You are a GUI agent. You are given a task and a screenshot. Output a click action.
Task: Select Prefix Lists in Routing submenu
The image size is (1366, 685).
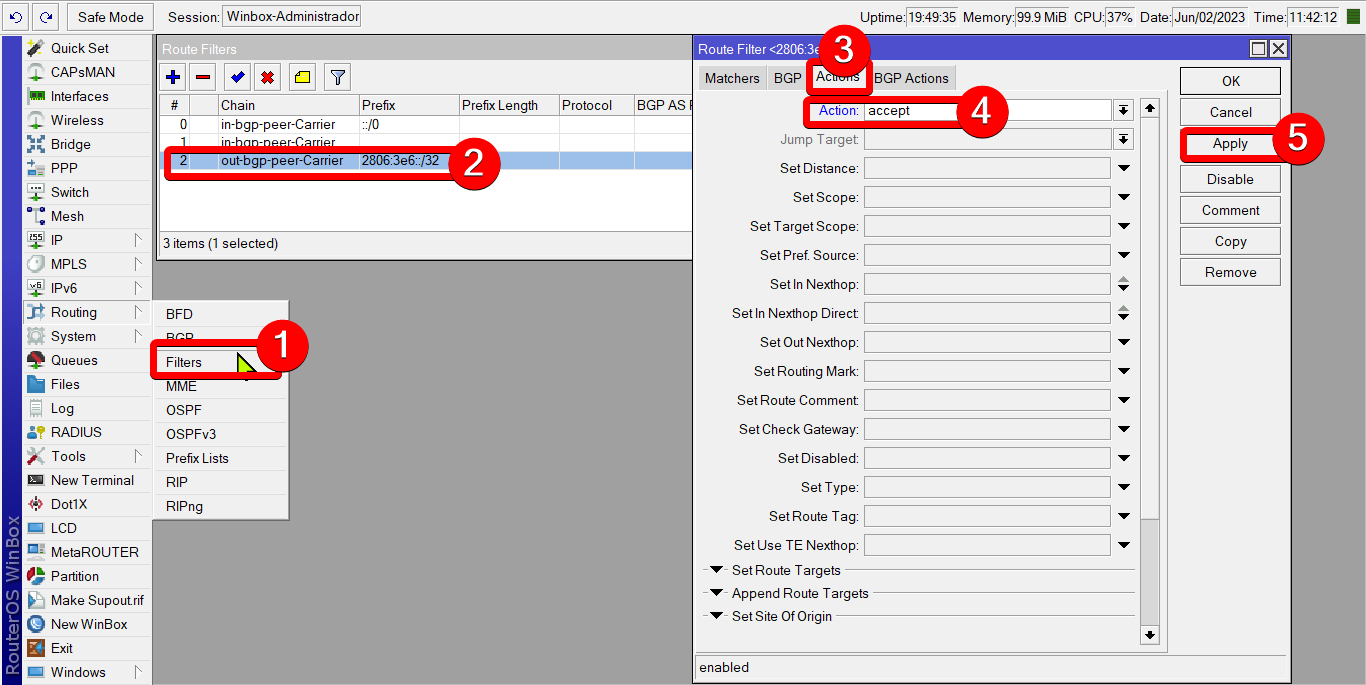click(197, 458)
